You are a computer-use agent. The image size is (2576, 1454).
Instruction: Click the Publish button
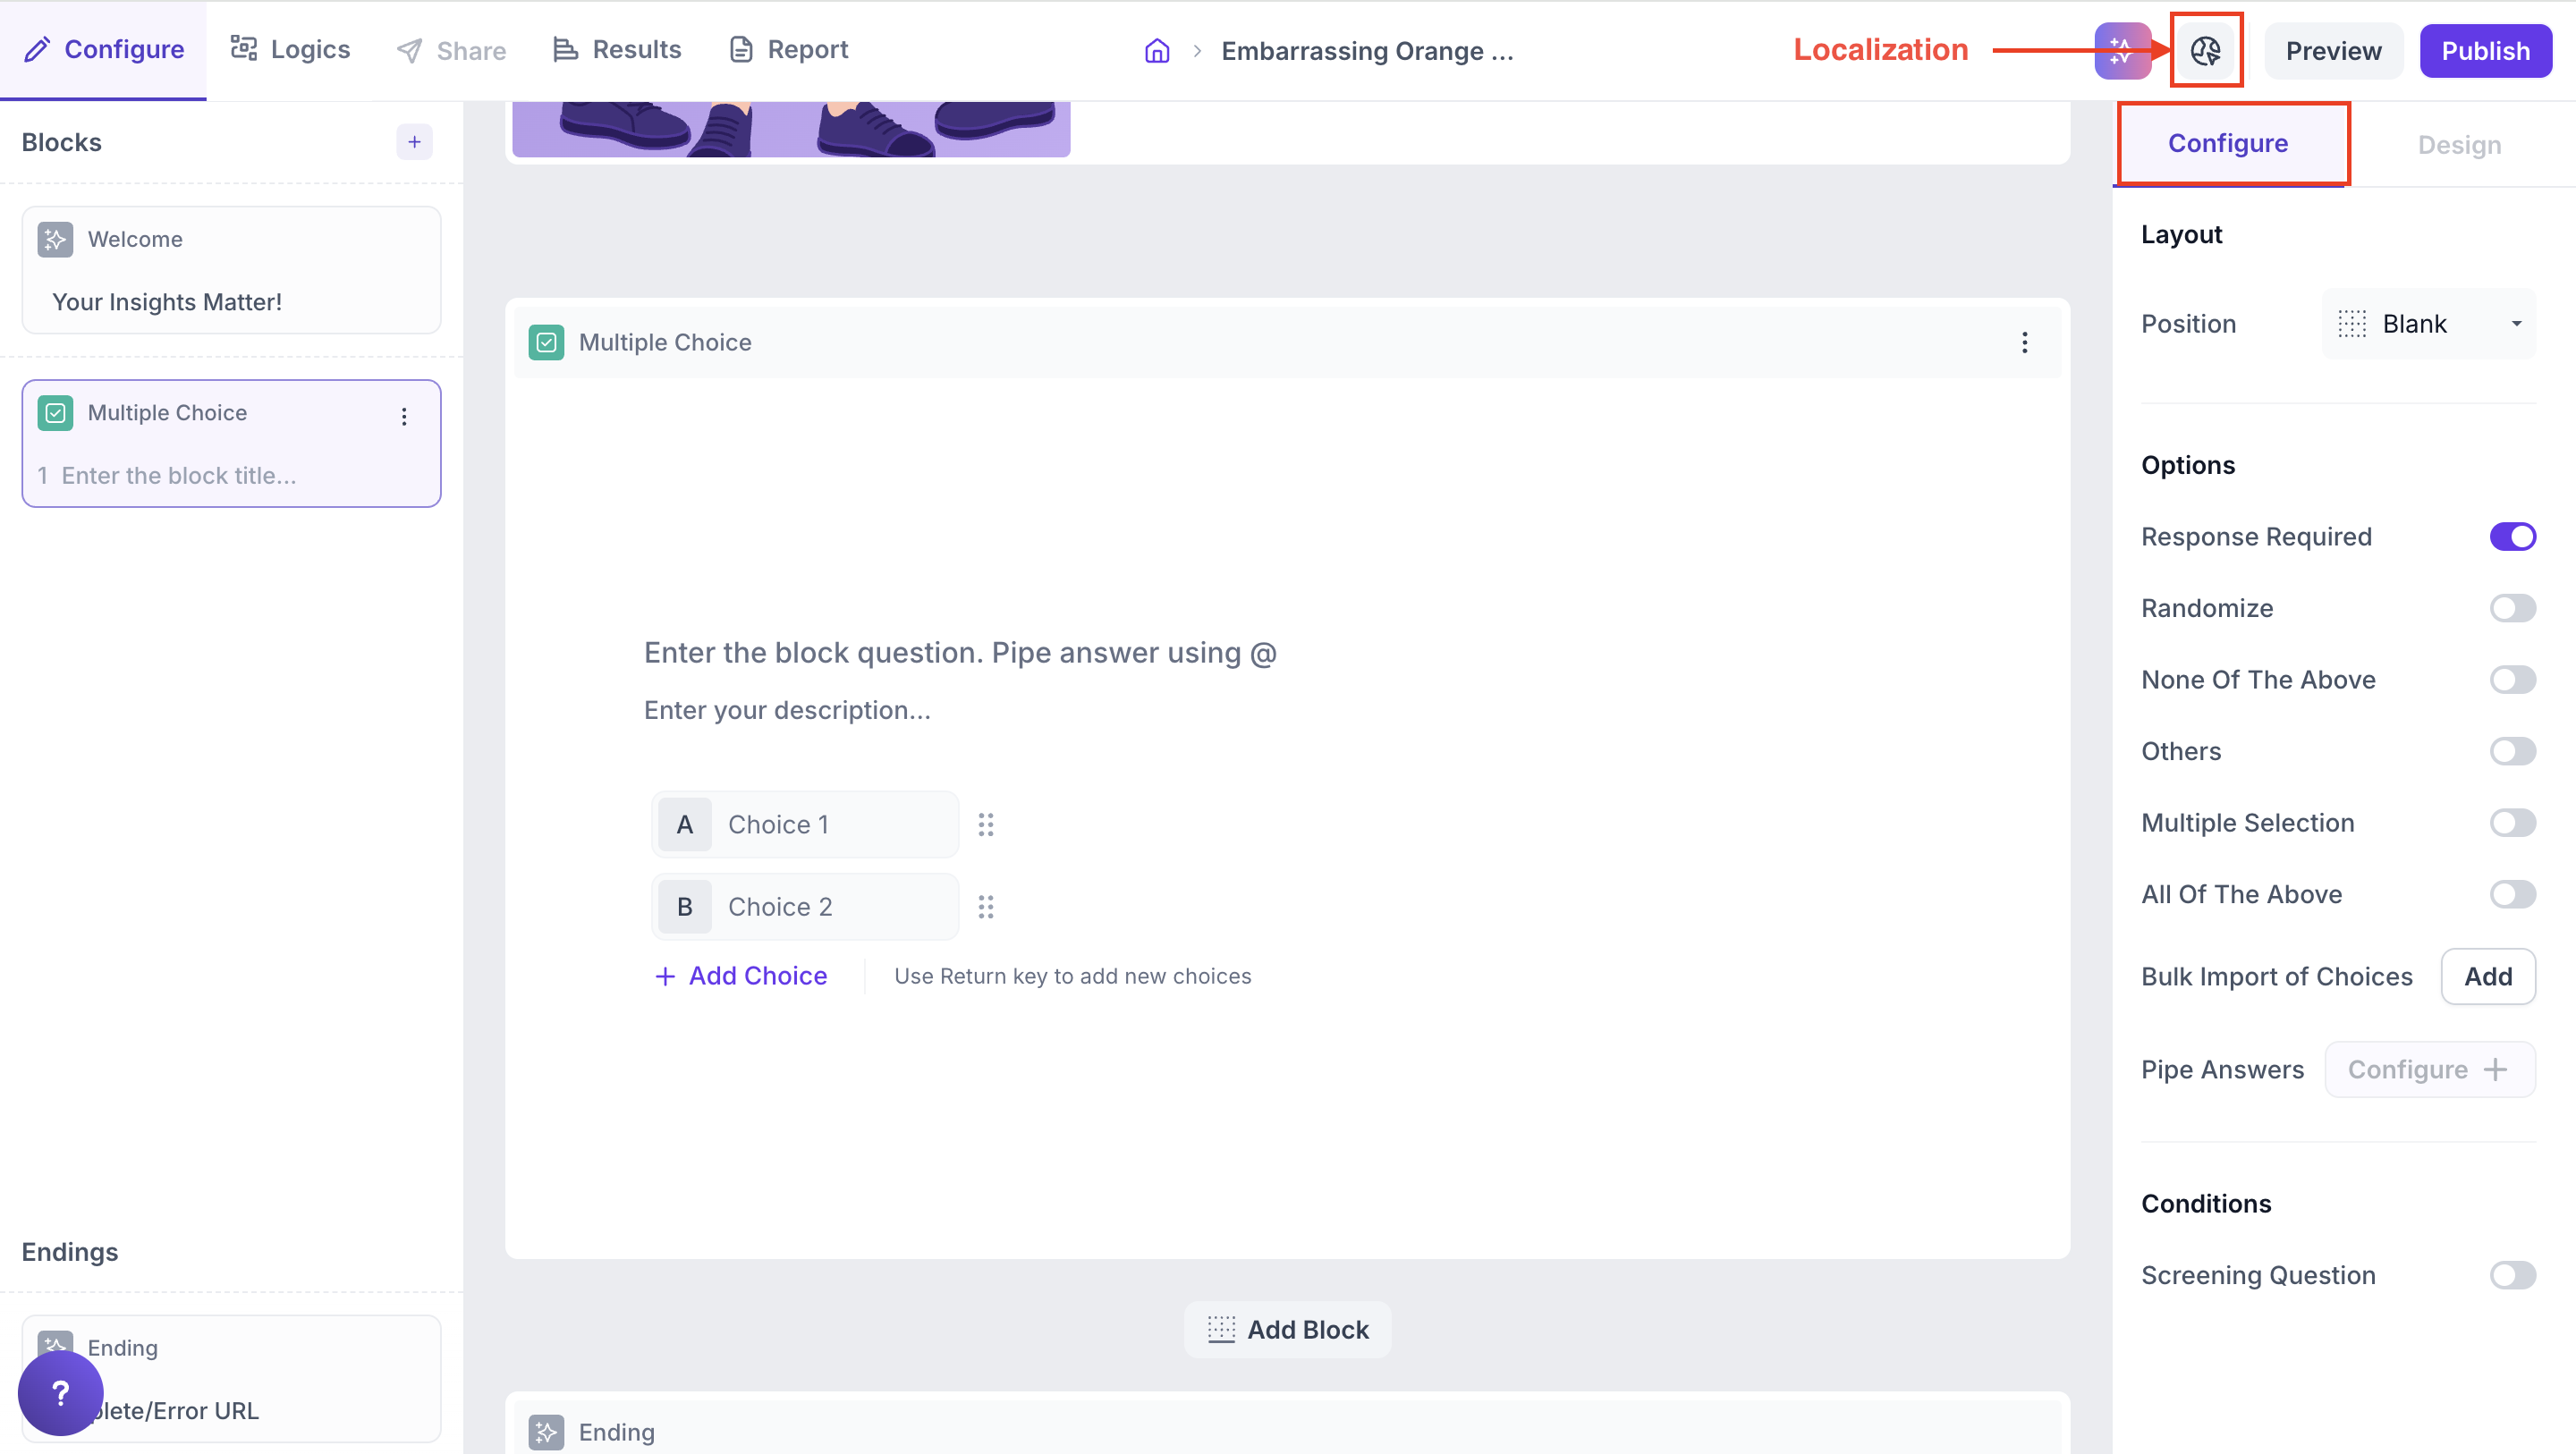click(2485, 51)
